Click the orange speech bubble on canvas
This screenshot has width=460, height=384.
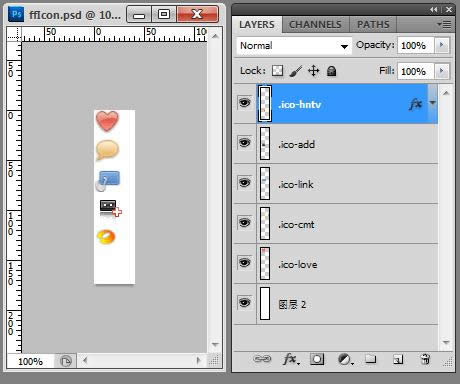(107, 150)
